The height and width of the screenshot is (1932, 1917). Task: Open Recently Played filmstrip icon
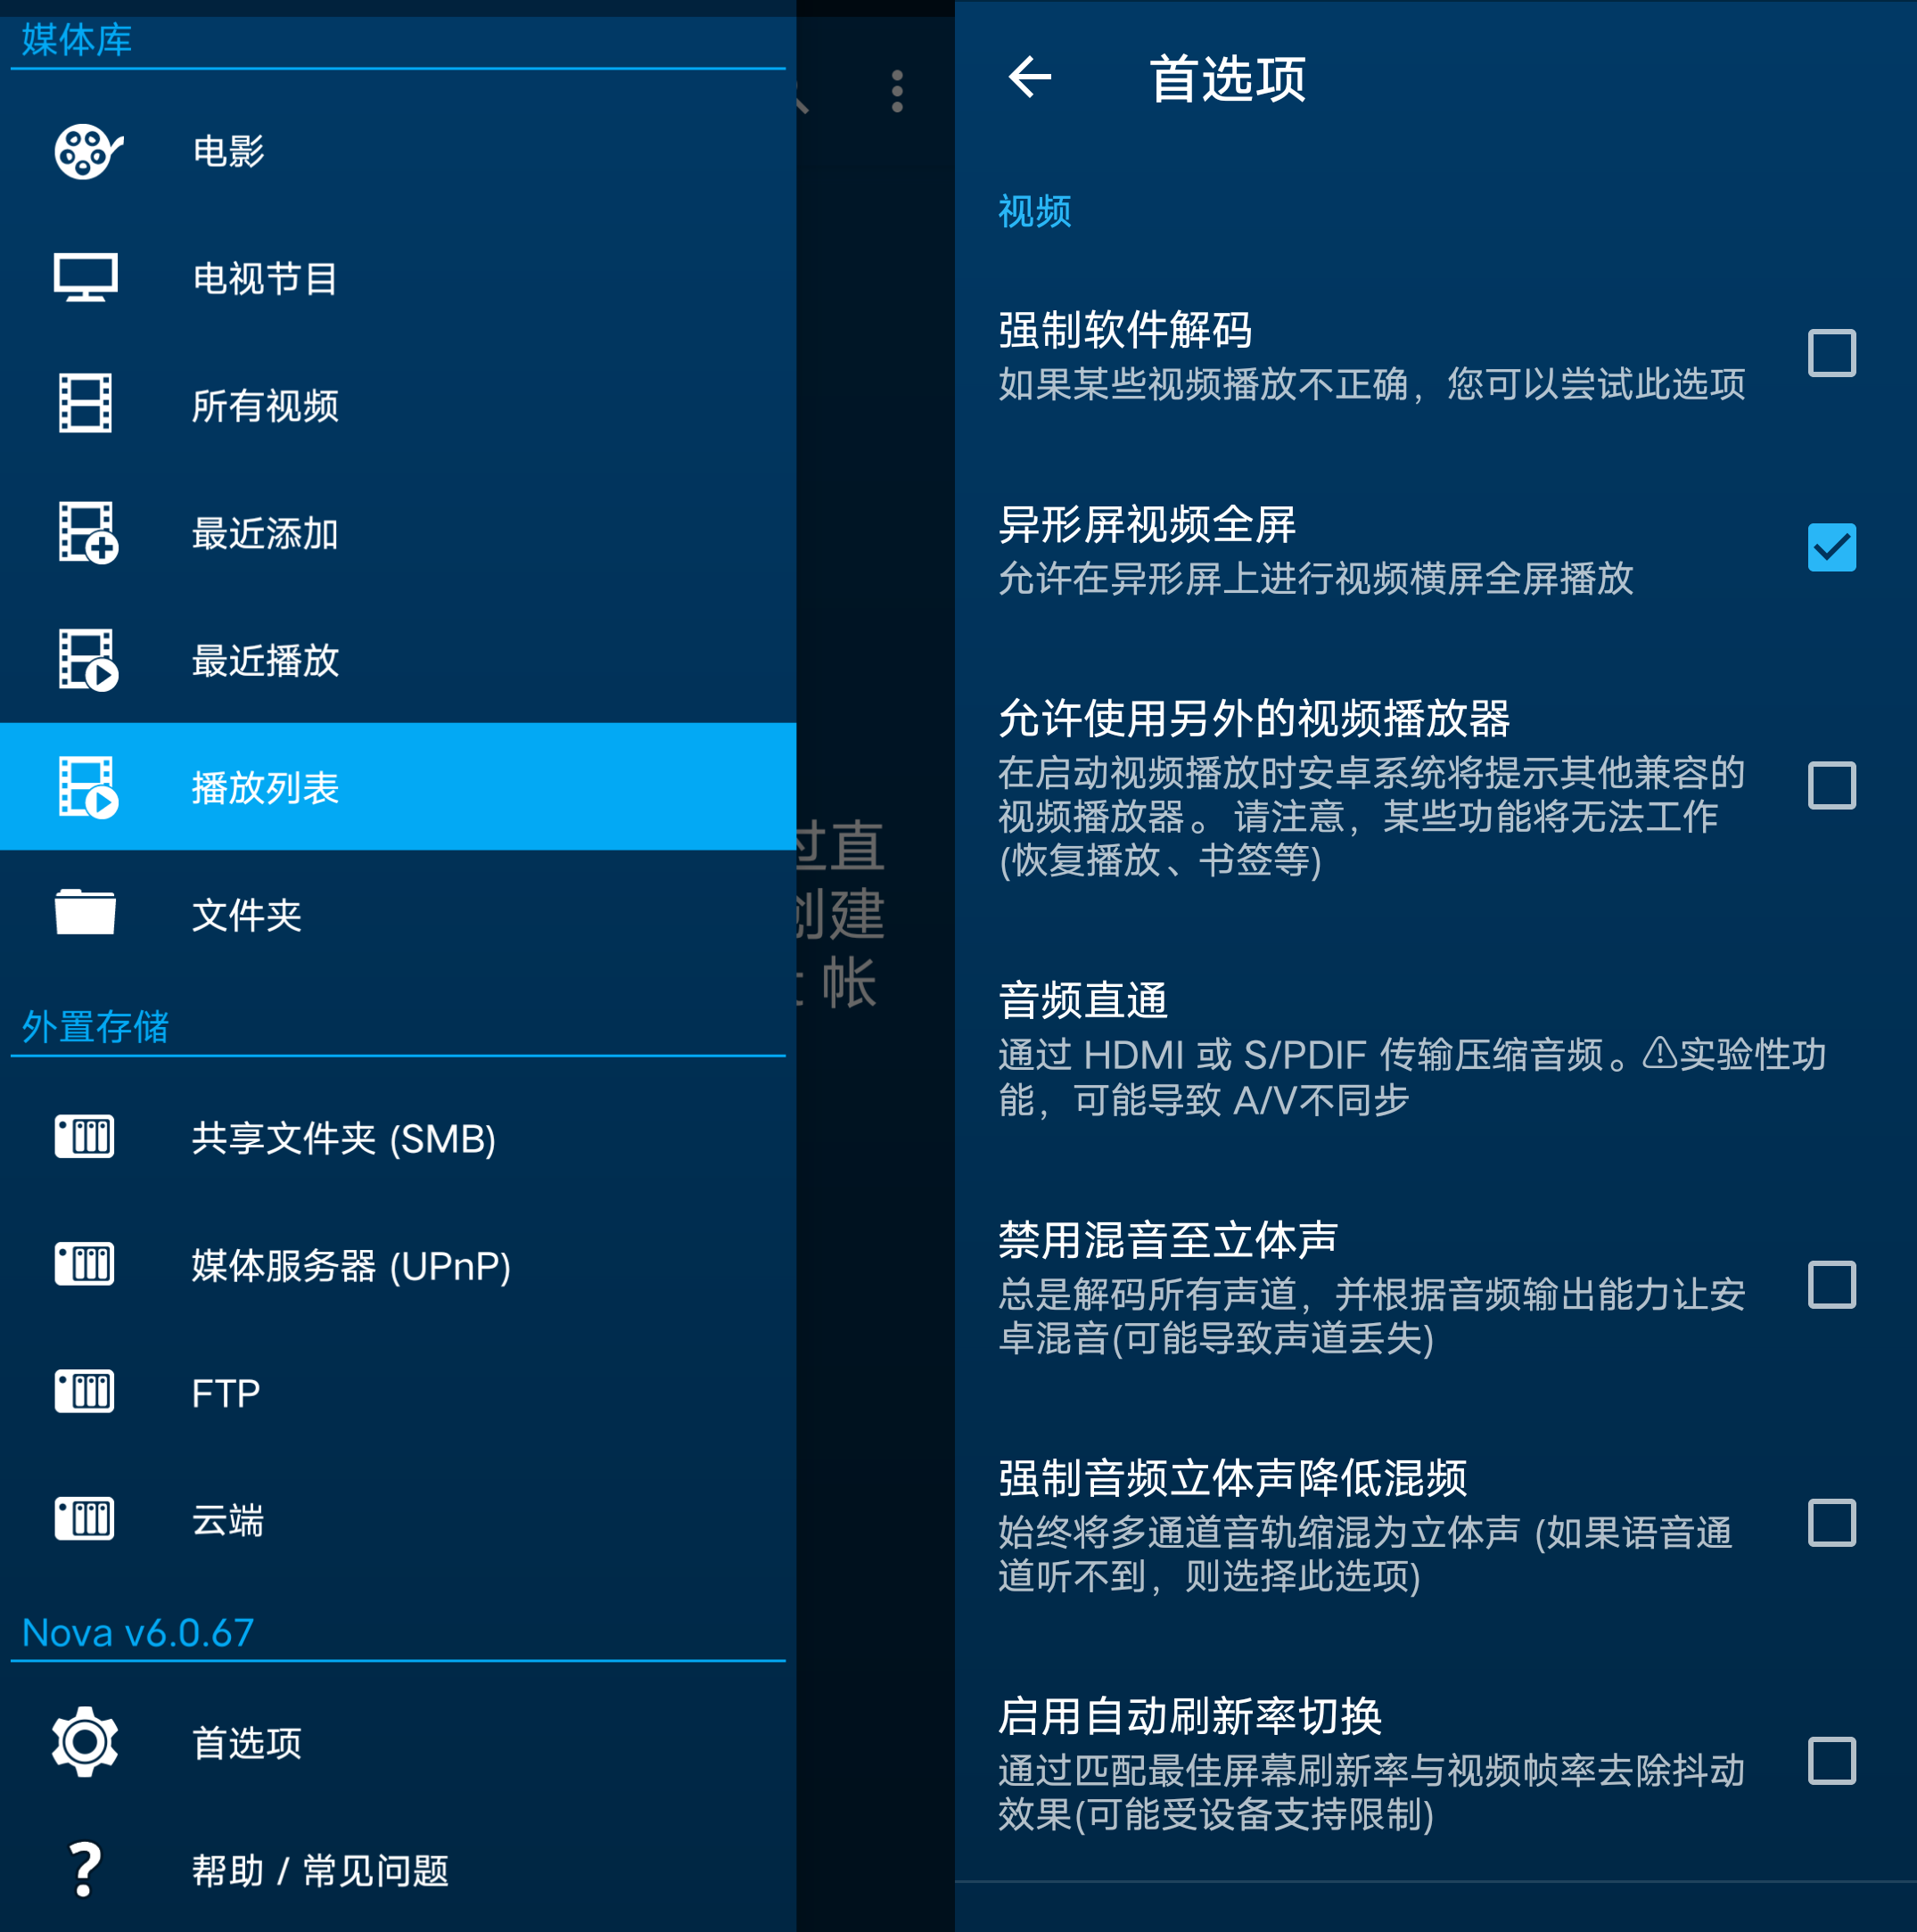click(x=88, y=660)
